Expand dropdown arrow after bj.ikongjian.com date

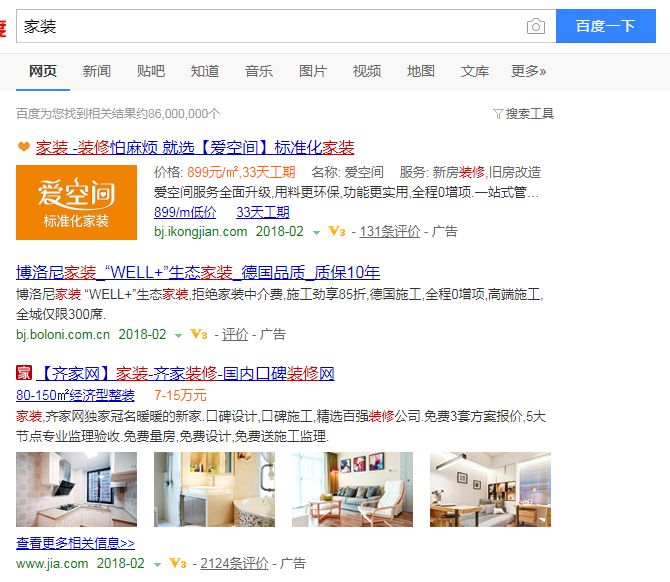coord(317,233)
